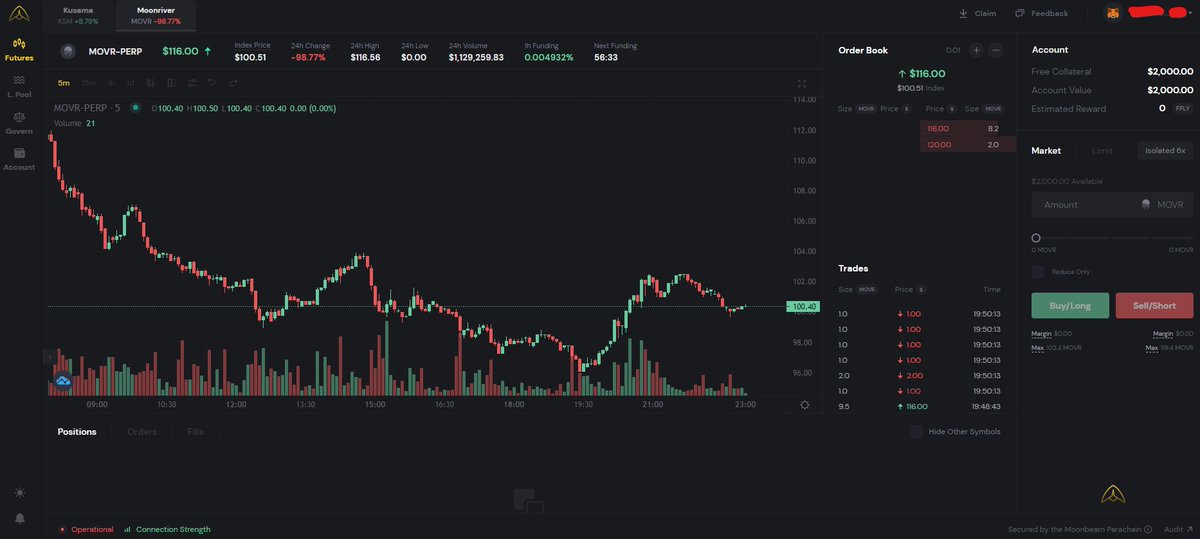Select the 1d chart interval
Screen dimensions: 1200x539
point(130,83)
